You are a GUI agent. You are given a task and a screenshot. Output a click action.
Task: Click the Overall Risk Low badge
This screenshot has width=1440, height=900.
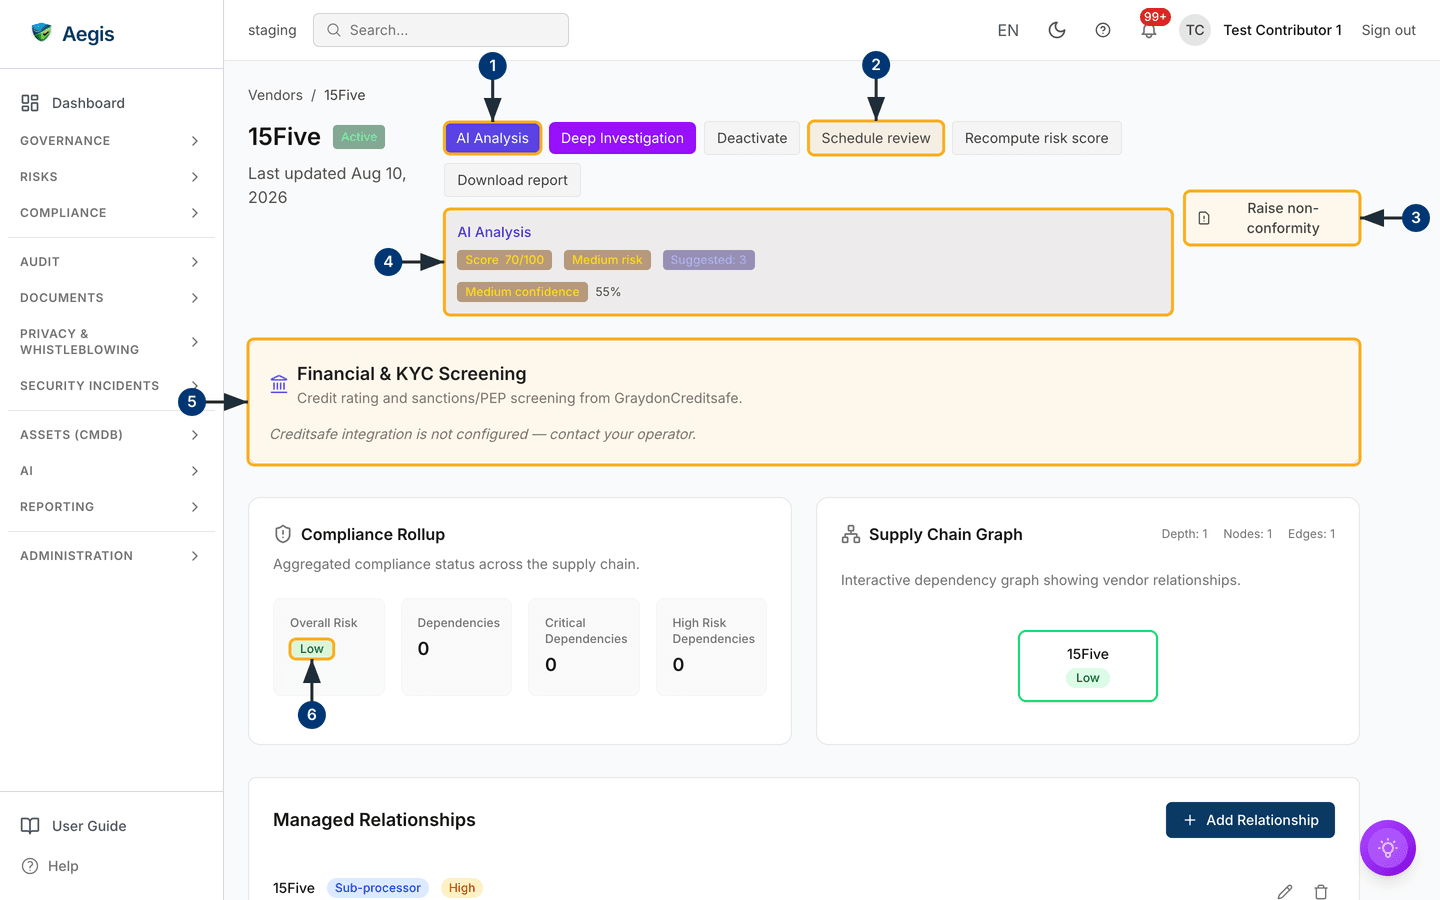point(312,649)
